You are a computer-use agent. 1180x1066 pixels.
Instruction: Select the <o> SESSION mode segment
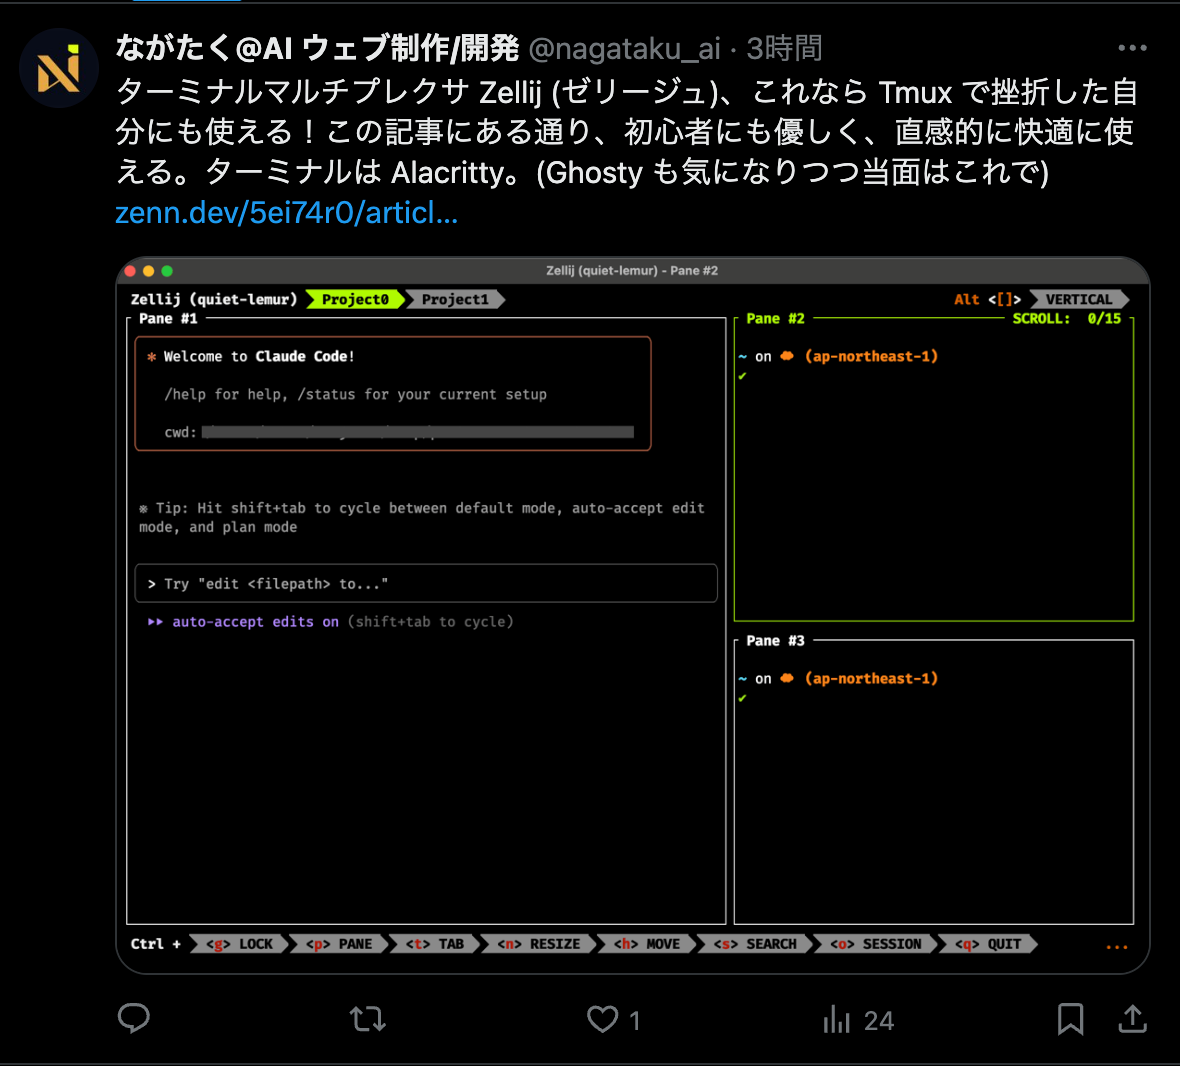876,944
